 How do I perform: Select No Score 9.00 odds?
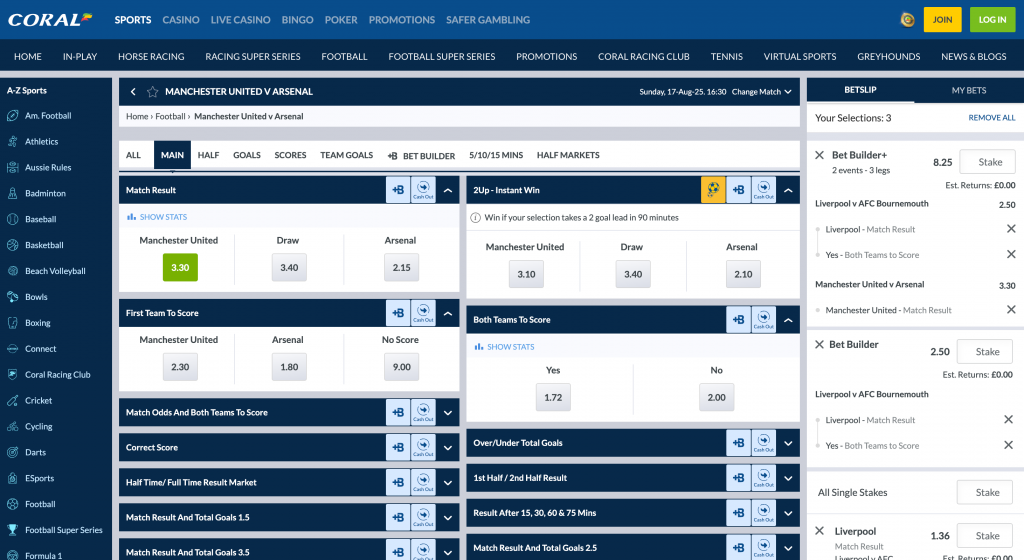tap(402, 367)
